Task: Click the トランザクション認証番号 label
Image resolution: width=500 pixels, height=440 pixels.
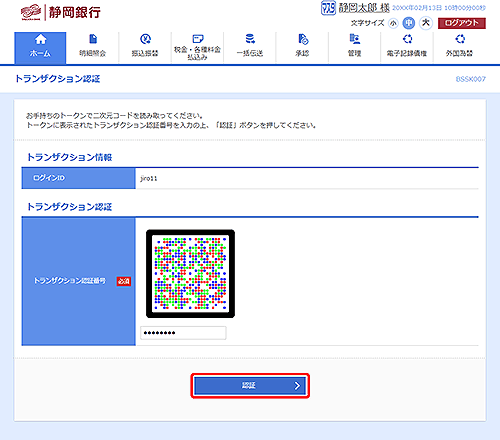Action: [x=70, y=281]
